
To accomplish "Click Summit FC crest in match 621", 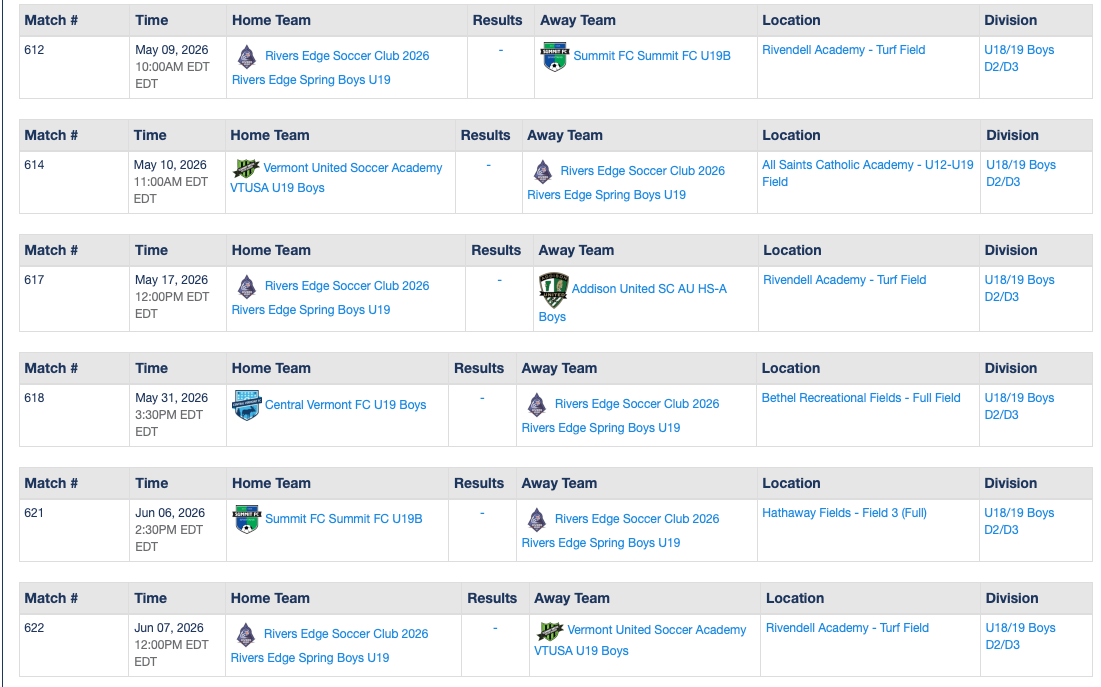I will pos(246,519).
